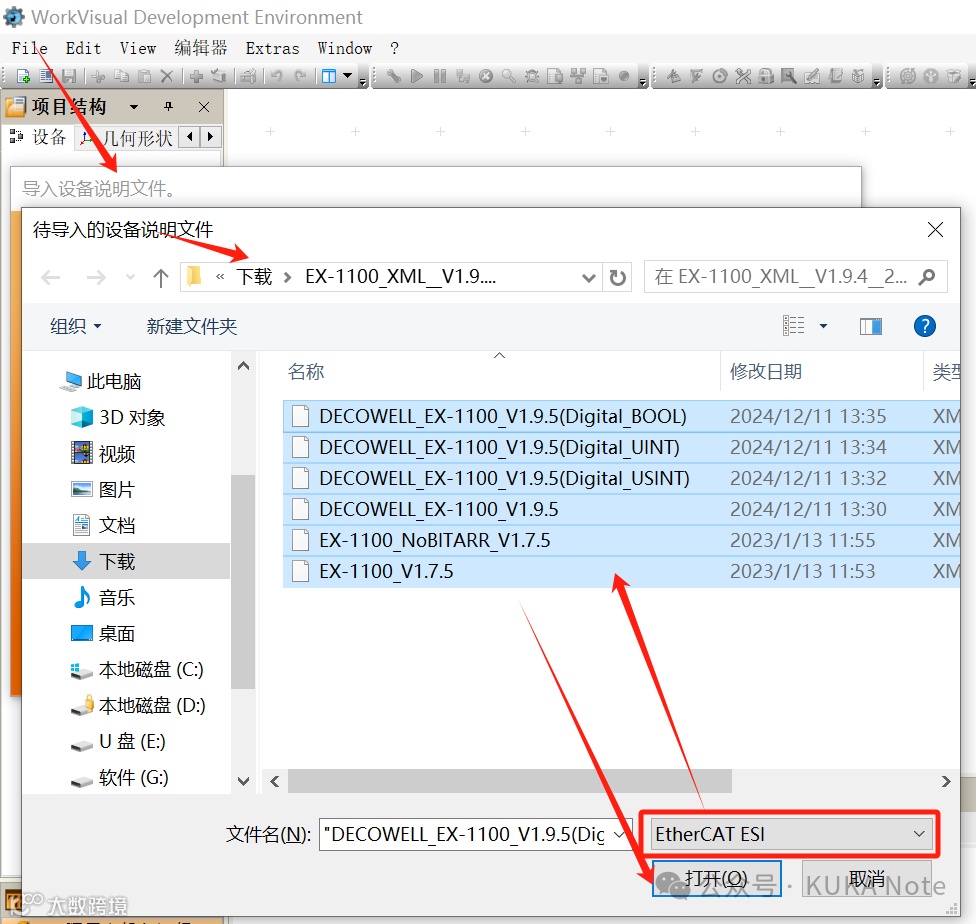Image resolution: width=976 pixels, height=924 pixels.
Task: Click the bug diagnosis toolbar icon
Action: point(532,77)
